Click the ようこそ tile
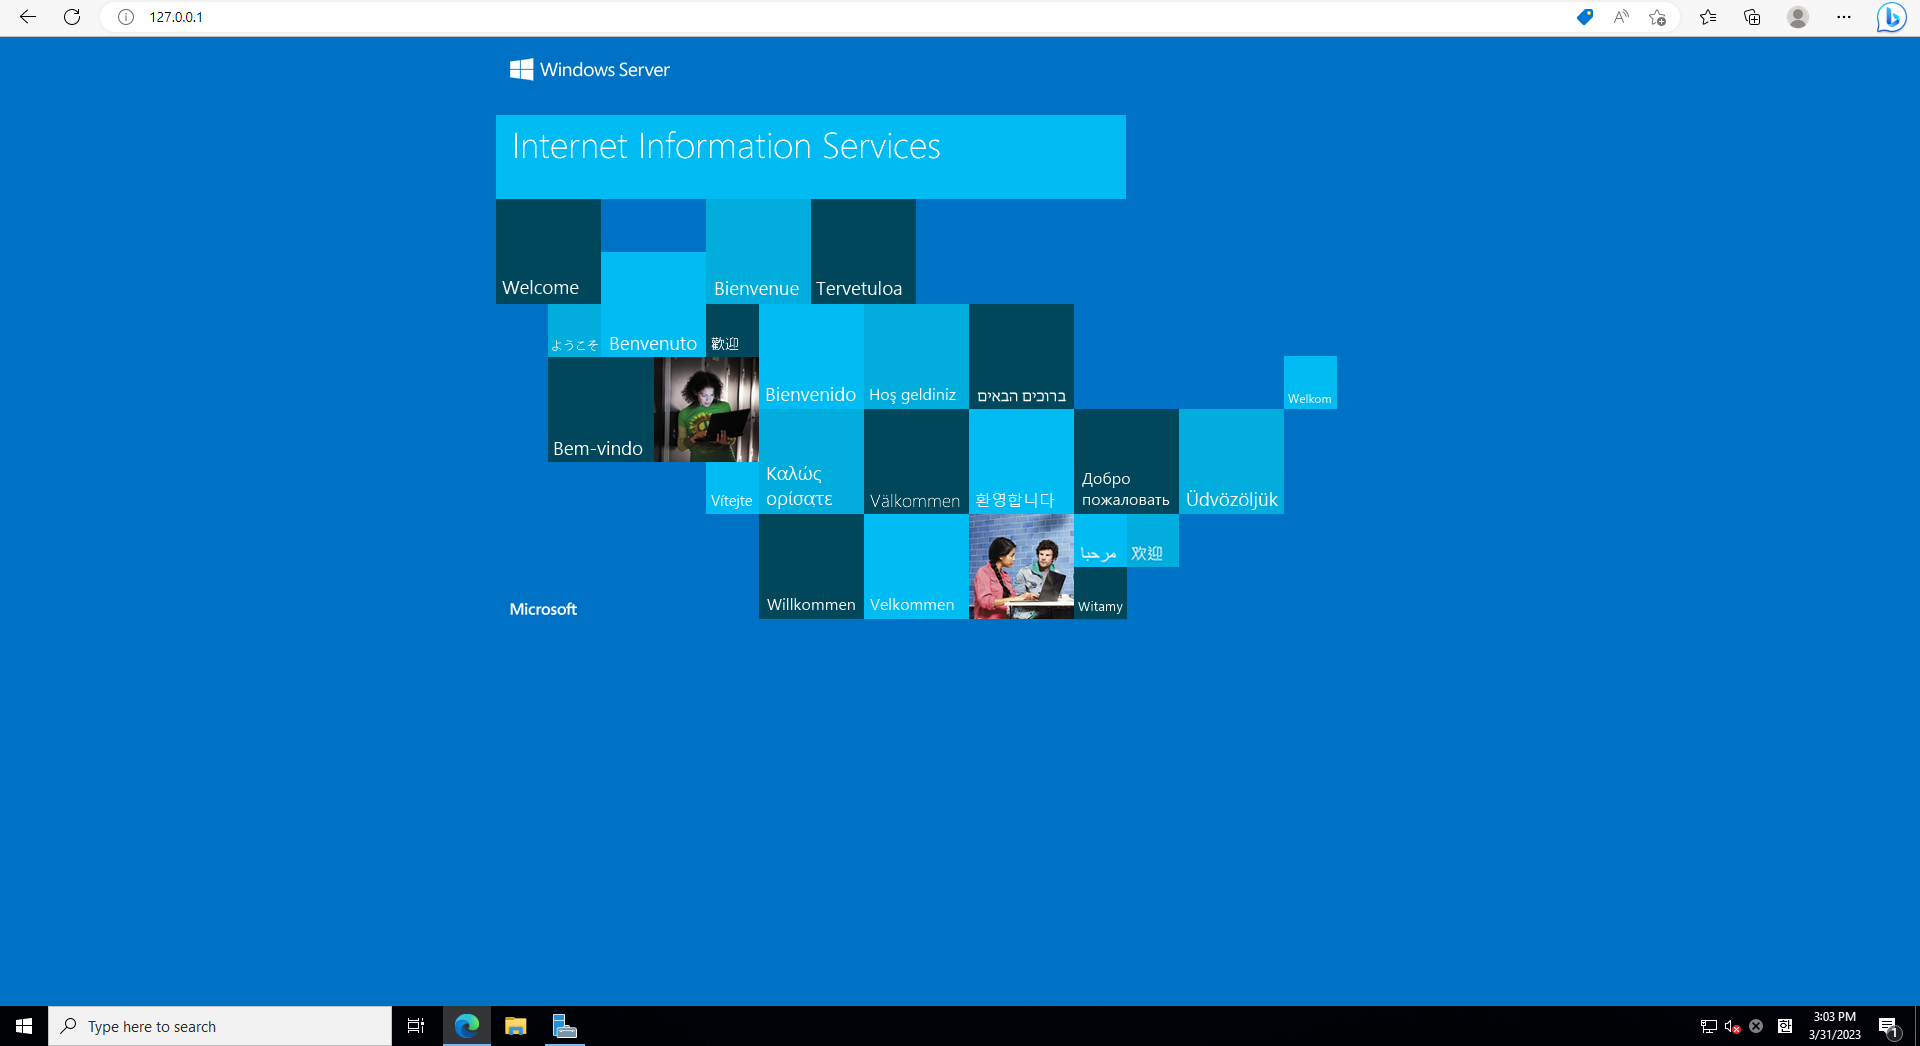The image size is (1920, 1046). pyautogui.click(x=574, y=330)
